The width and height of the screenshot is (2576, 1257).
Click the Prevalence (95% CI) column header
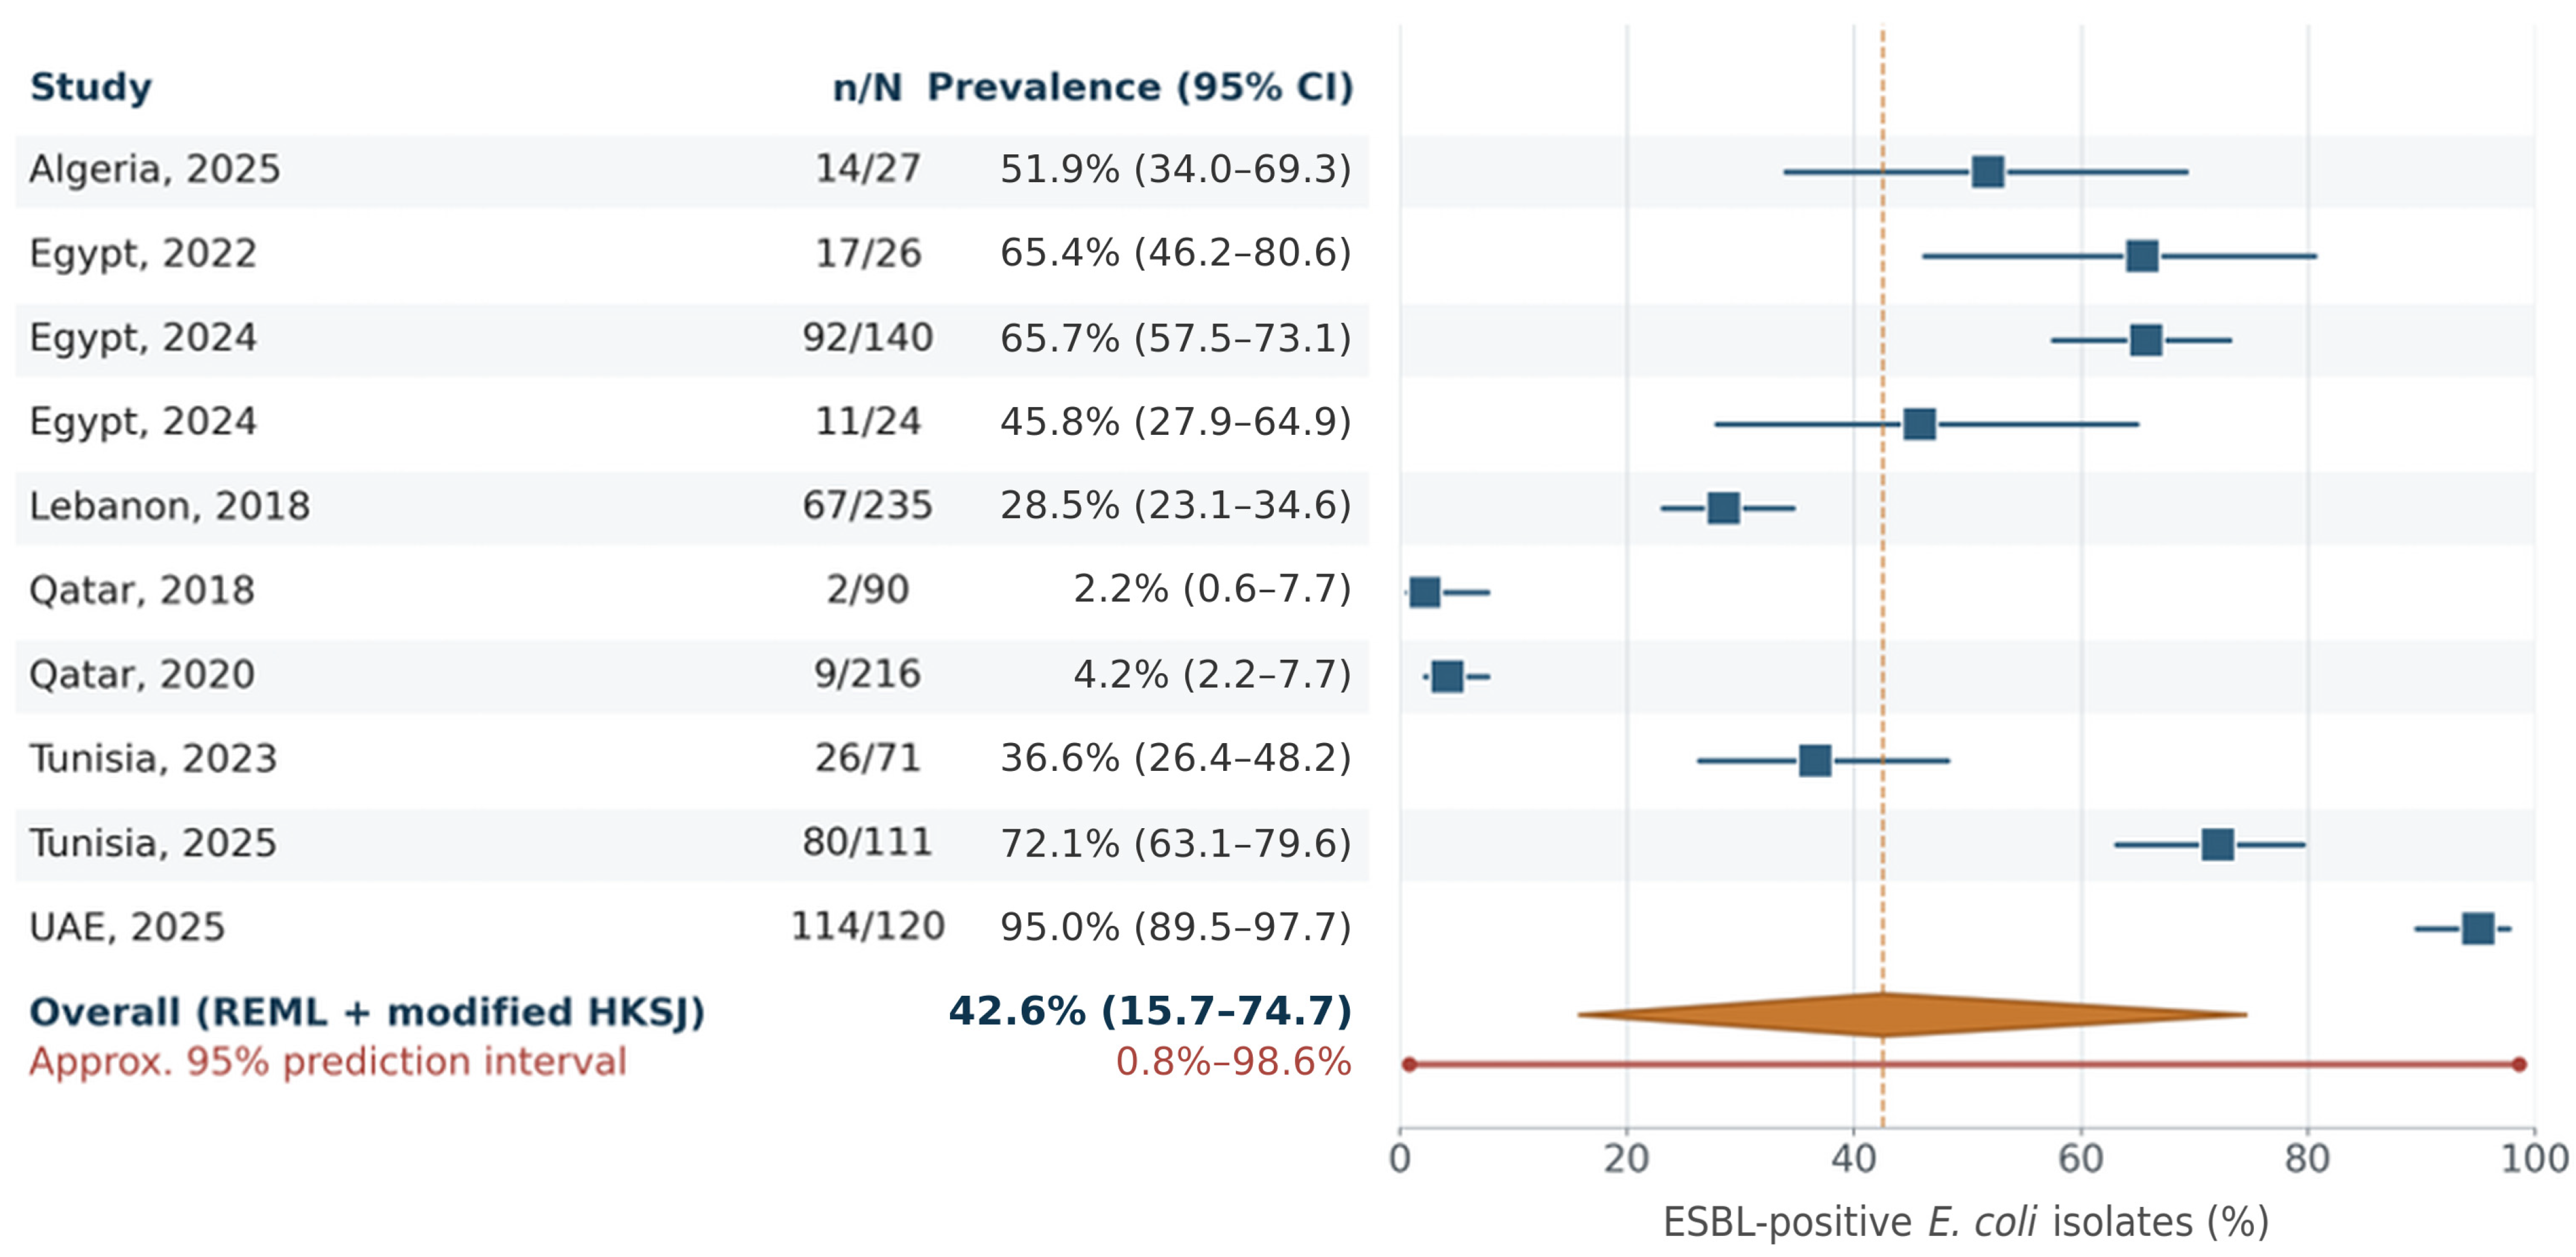click(1140, 87)
